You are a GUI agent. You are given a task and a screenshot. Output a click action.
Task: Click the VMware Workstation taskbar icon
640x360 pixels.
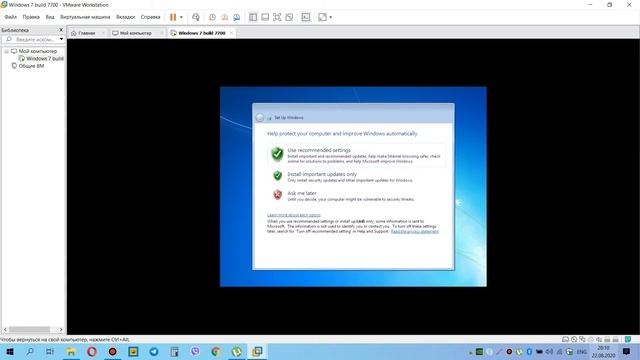257,351
